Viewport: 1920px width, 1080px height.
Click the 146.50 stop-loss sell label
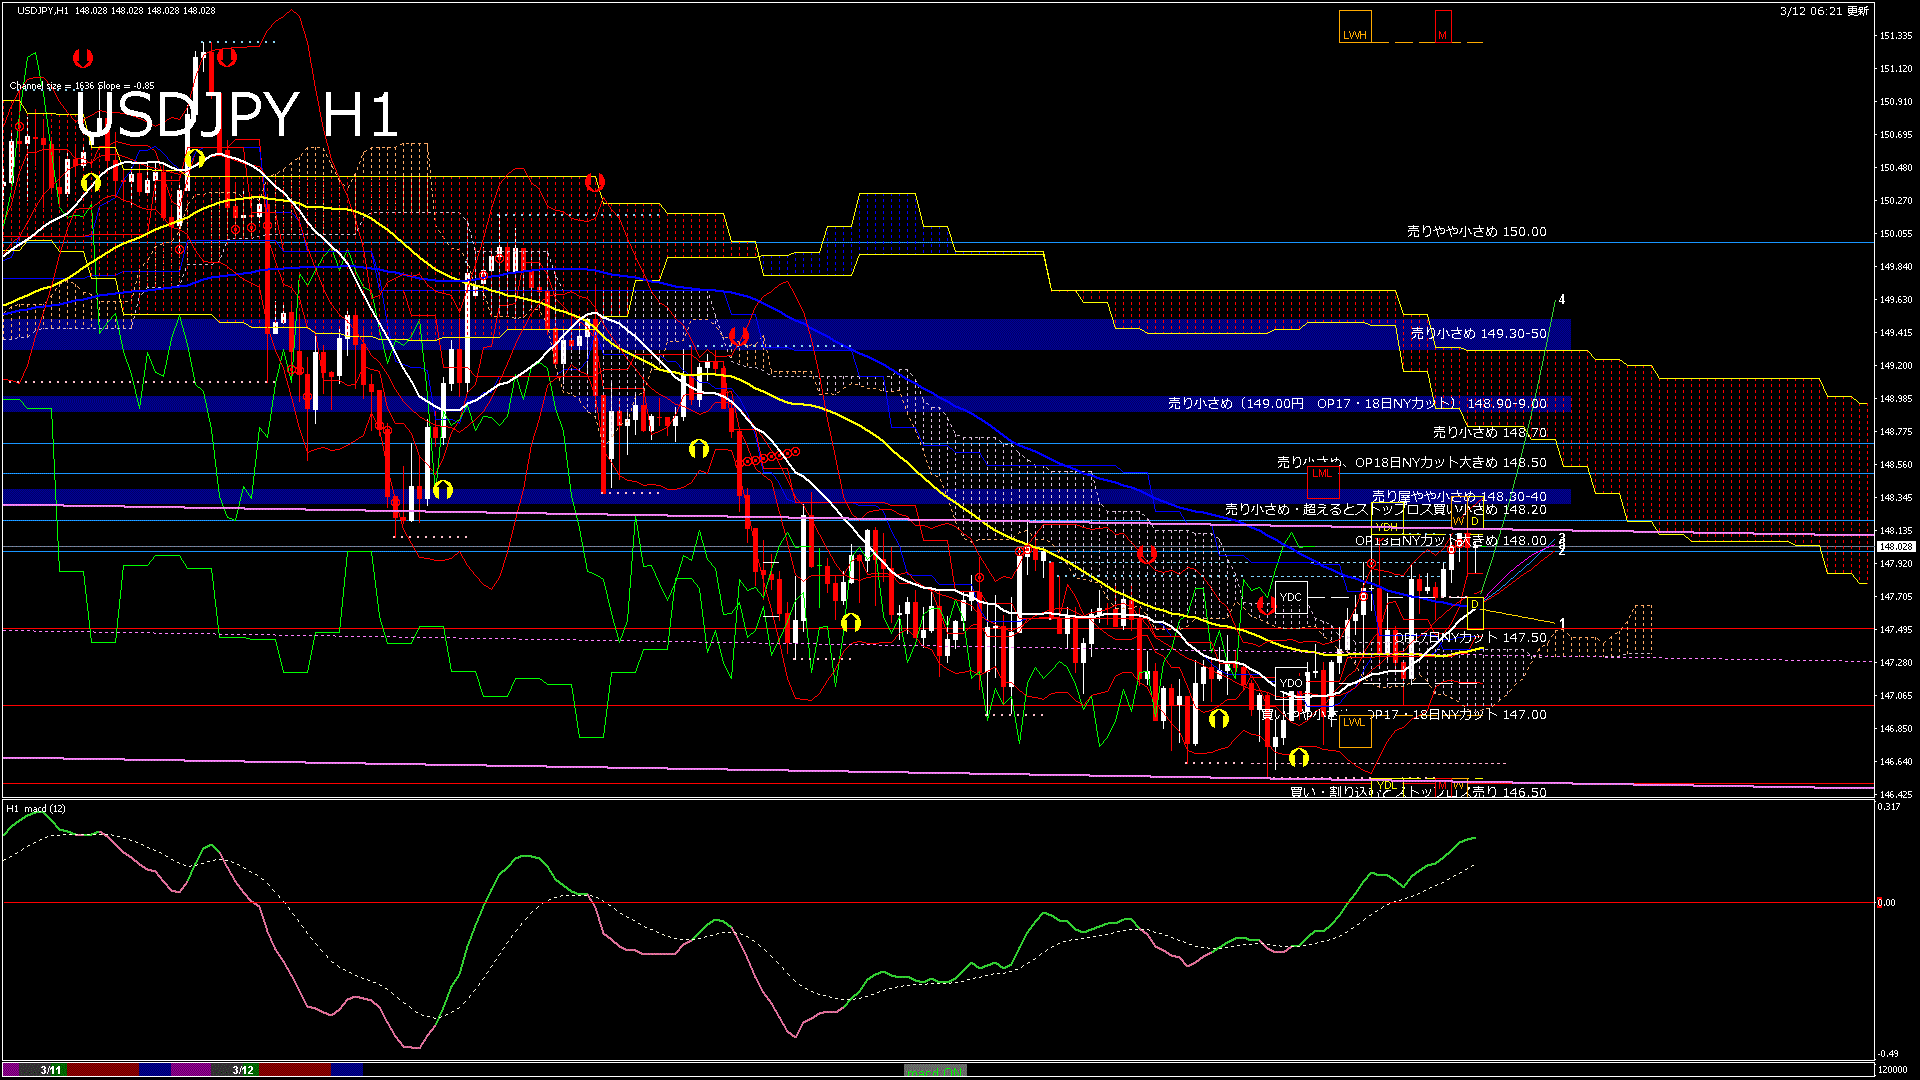coord(1418,792)
